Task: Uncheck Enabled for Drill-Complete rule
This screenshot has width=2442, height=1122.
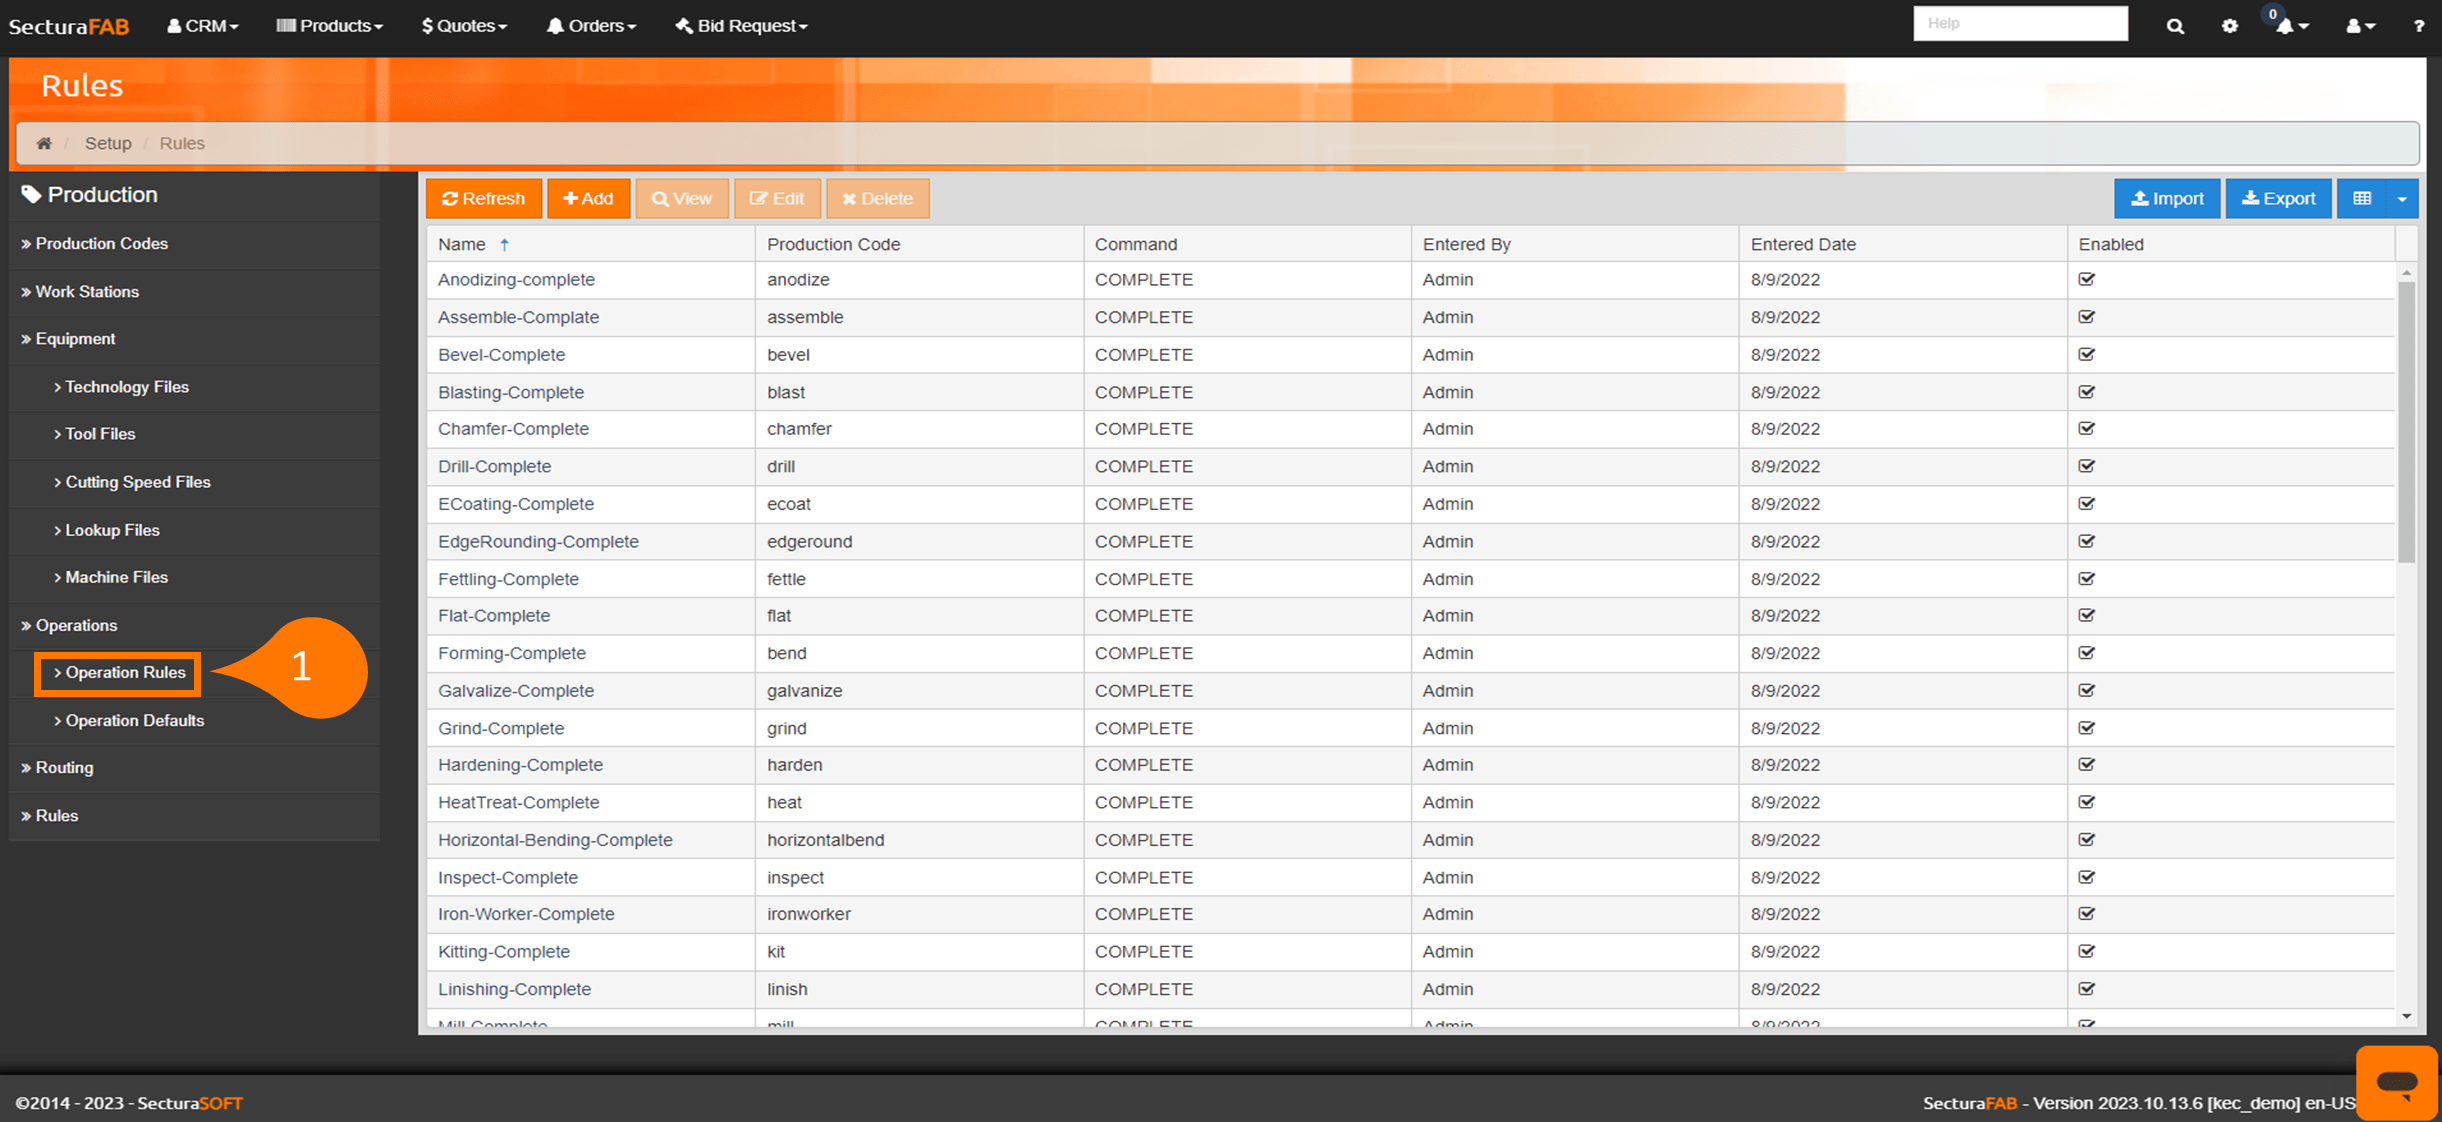Action: click(x=2087, y=466)
